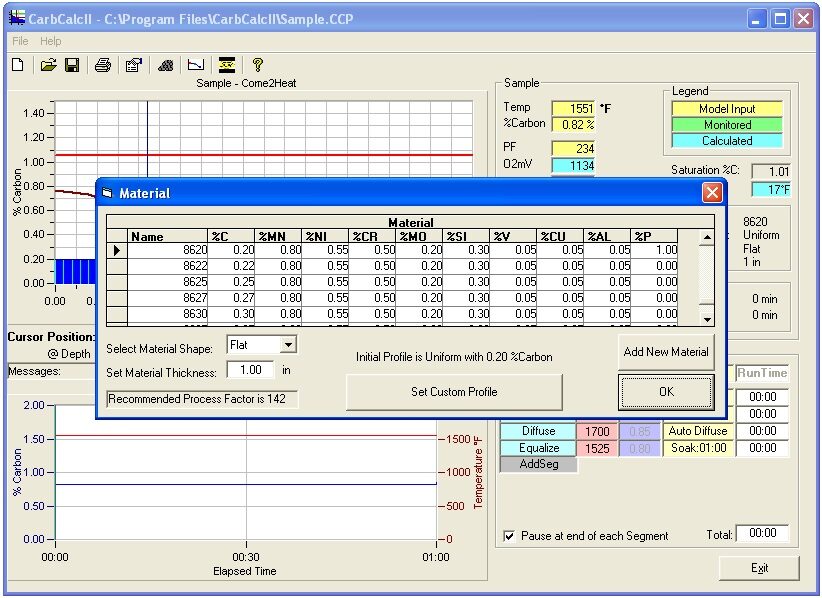Toggle Pause at end of each Segment
This screenshot has width=822, height=598.
pos(509,536)
